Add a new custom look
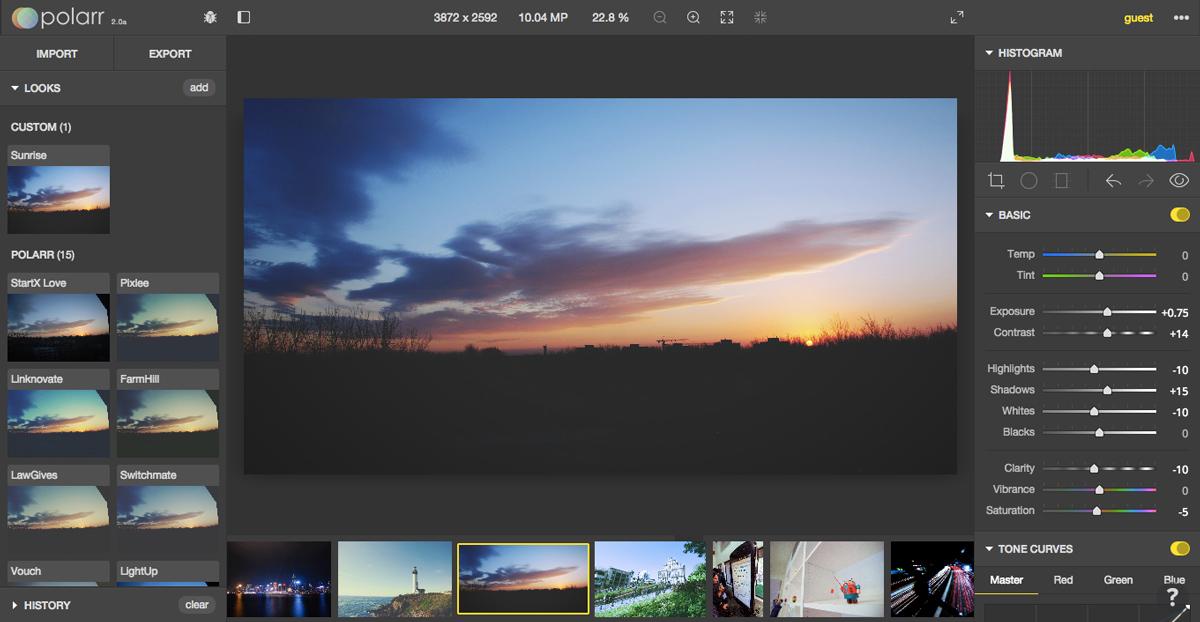This screenshot has width=1200, height=622. coord(199,88)
